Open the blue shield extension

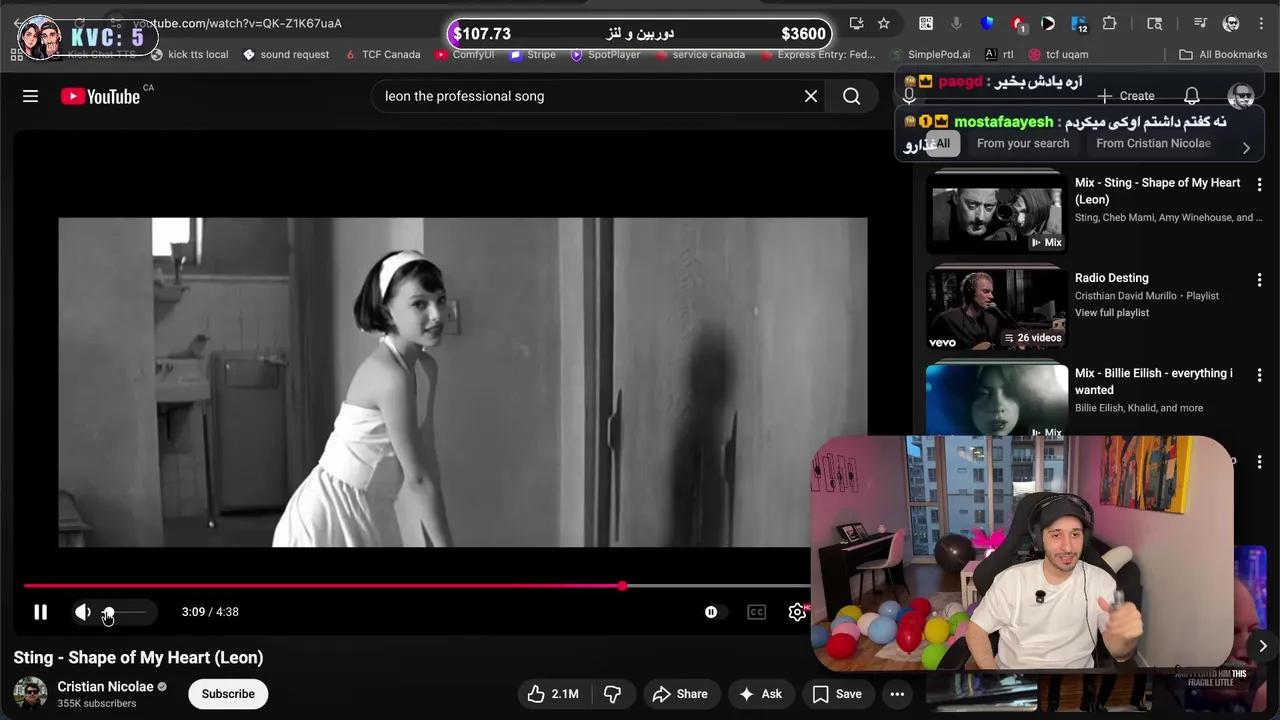[987, 23]
